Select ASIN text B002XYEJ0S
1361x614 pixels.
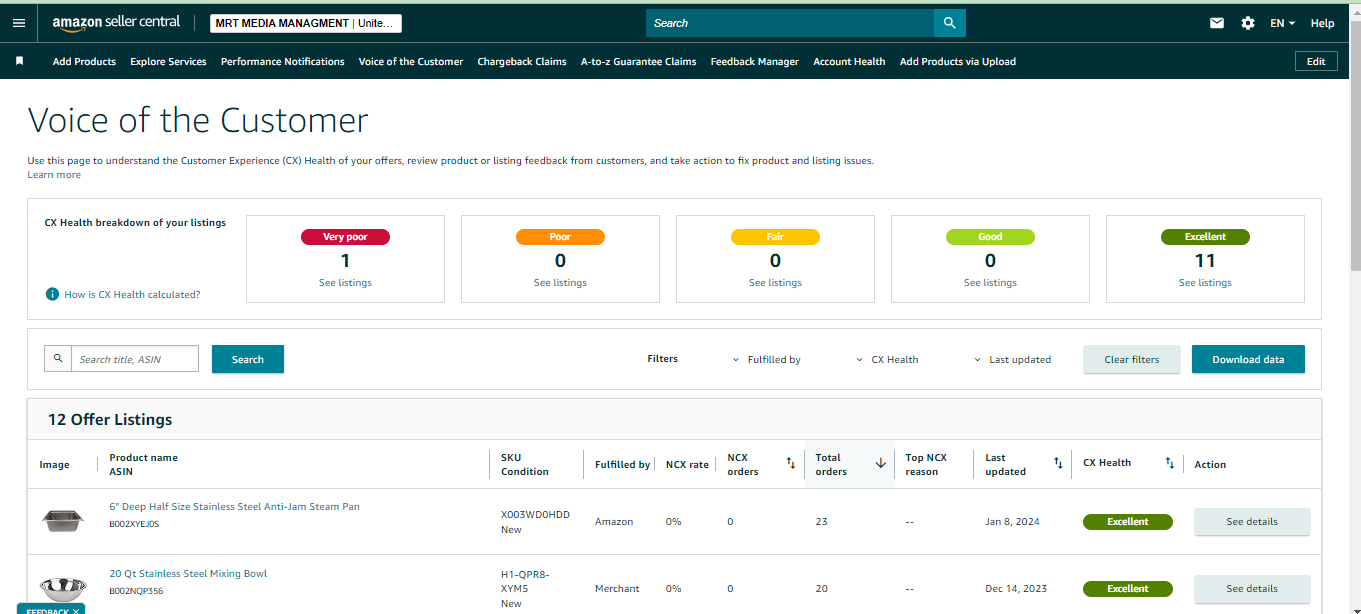[134, 523]
